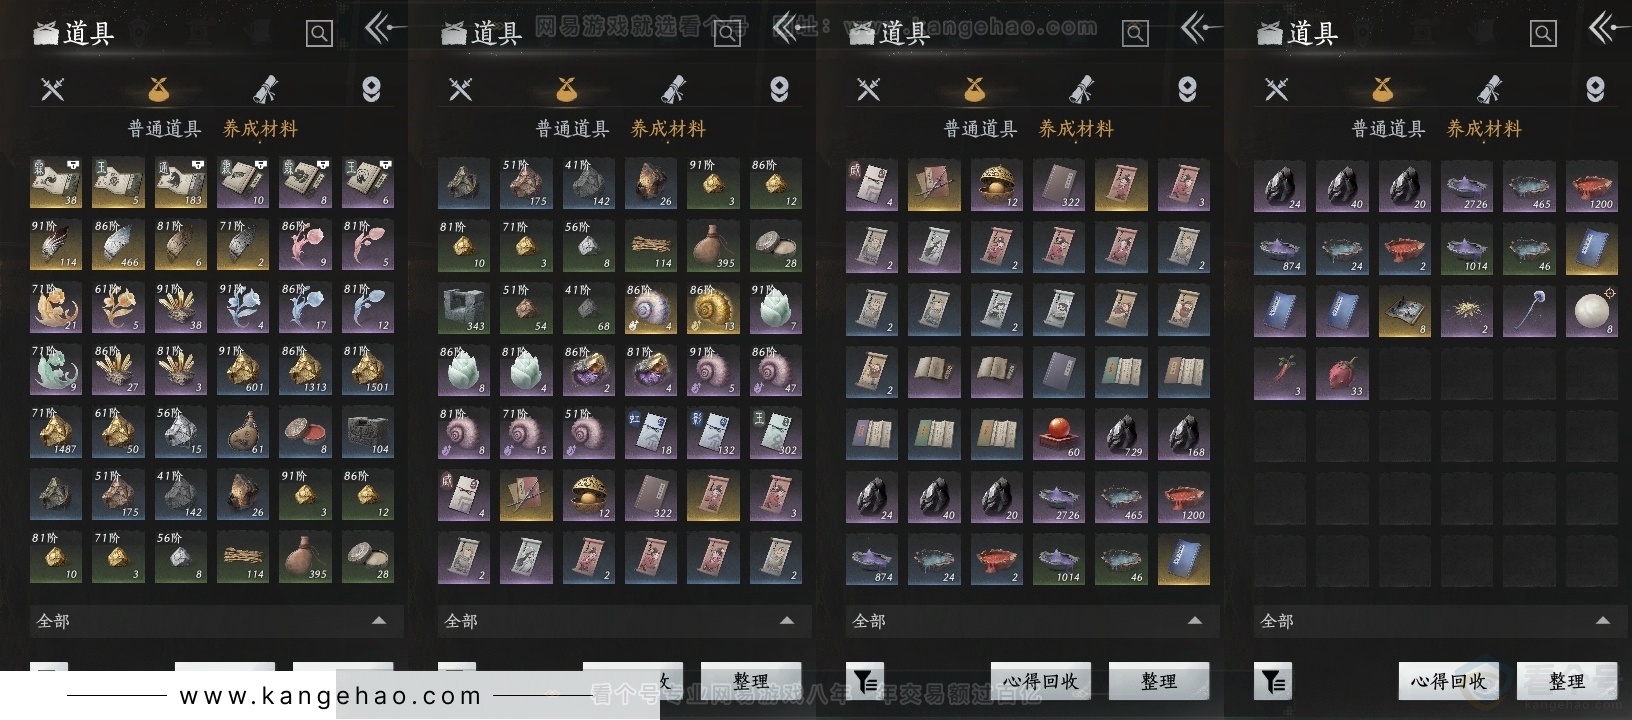Click 心得回收 button in third panel

click(x=1041, y=681)
